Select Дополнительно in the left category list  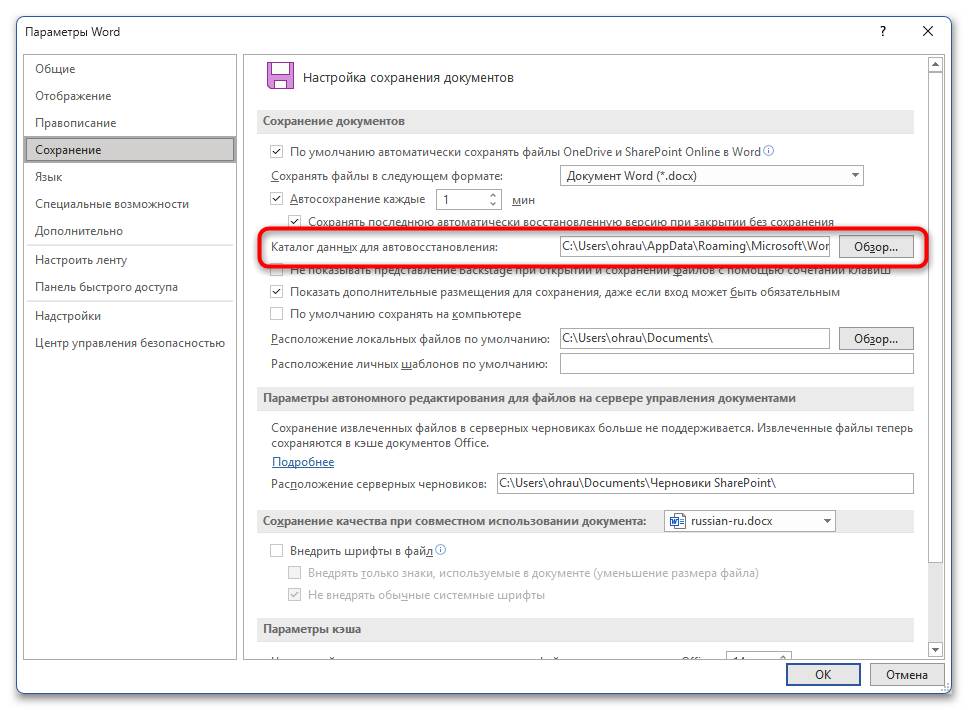(79, 231)
